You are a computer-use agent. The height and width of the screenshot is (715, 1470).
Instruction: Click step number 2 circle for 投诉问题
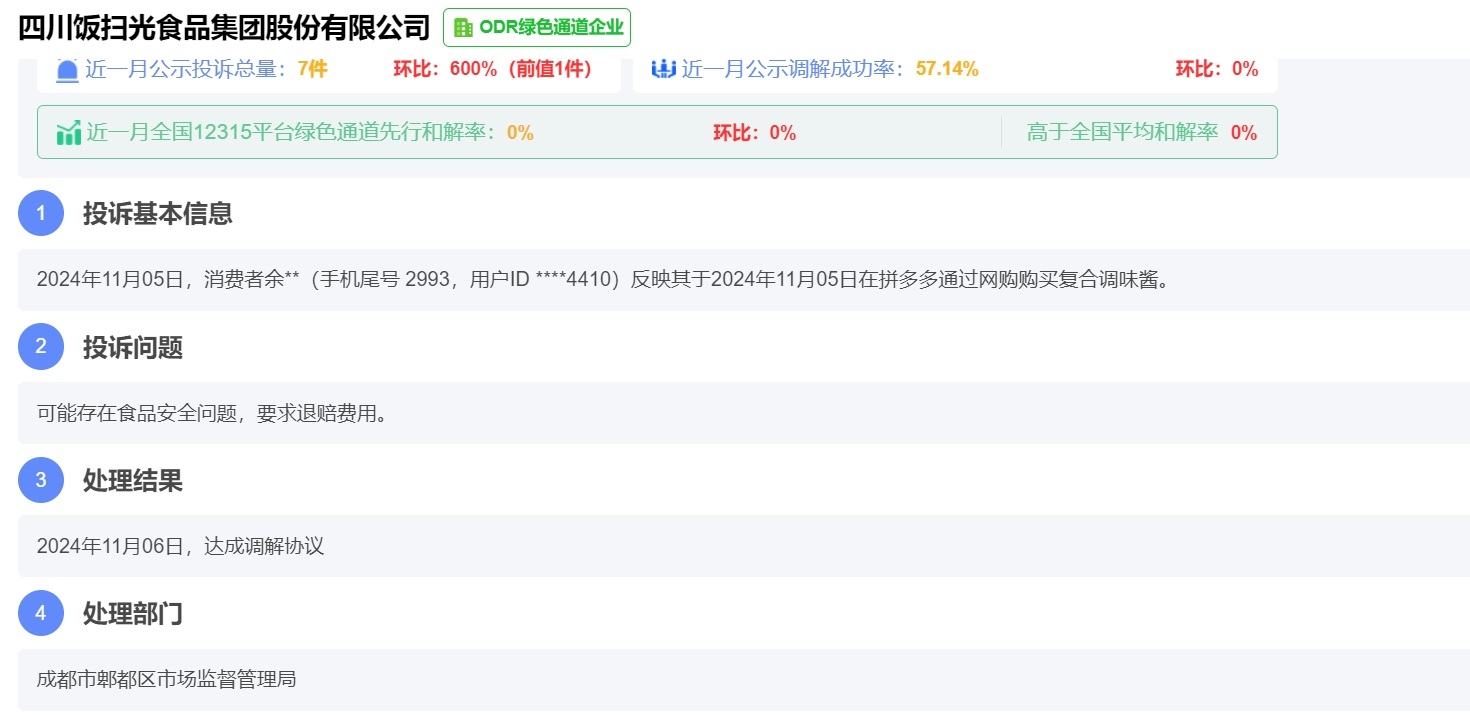(x=41, y=346)
